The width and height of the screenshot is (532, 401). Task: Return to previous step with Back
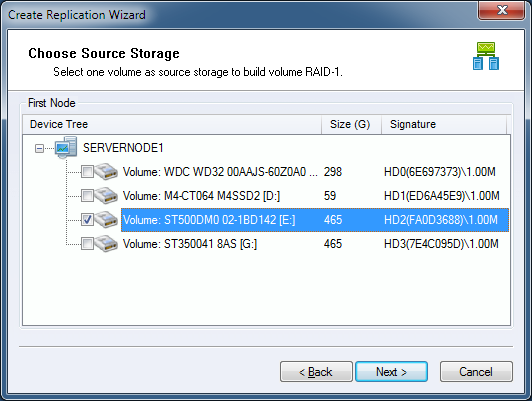pyautogui.click(x=316, y=372)
